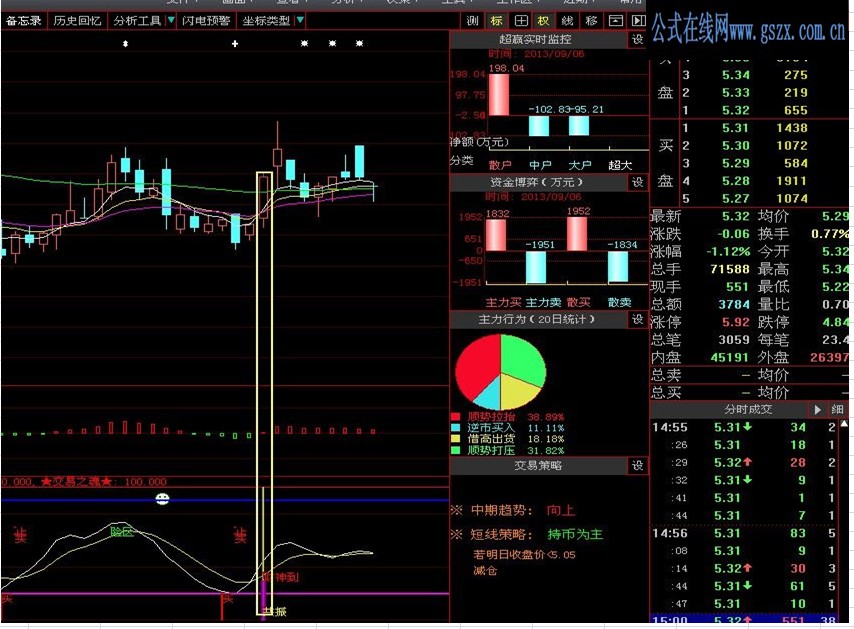Click the 超大 category label
This screenshot has width=854, height=629.
pos(620,164)
